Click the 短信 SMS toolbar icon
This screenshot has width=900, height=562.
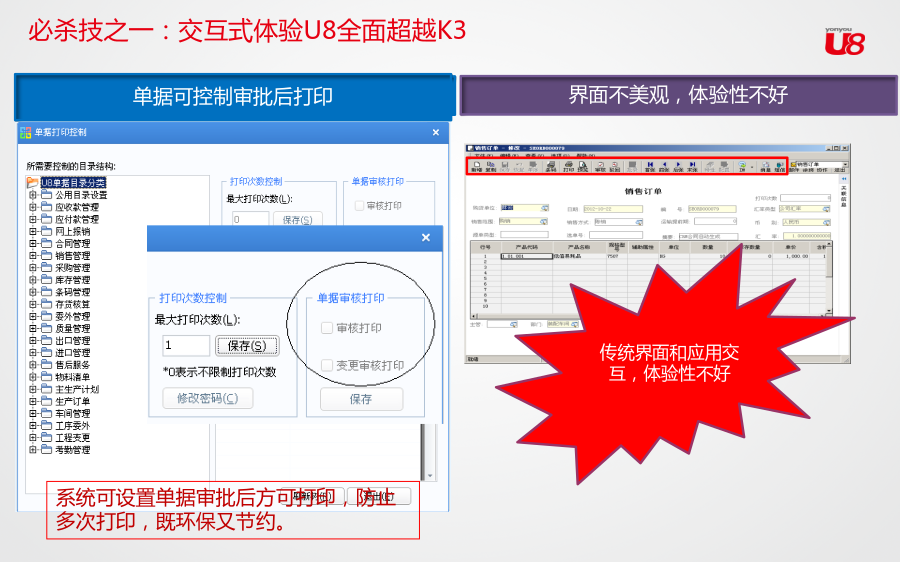coord(779,166)
